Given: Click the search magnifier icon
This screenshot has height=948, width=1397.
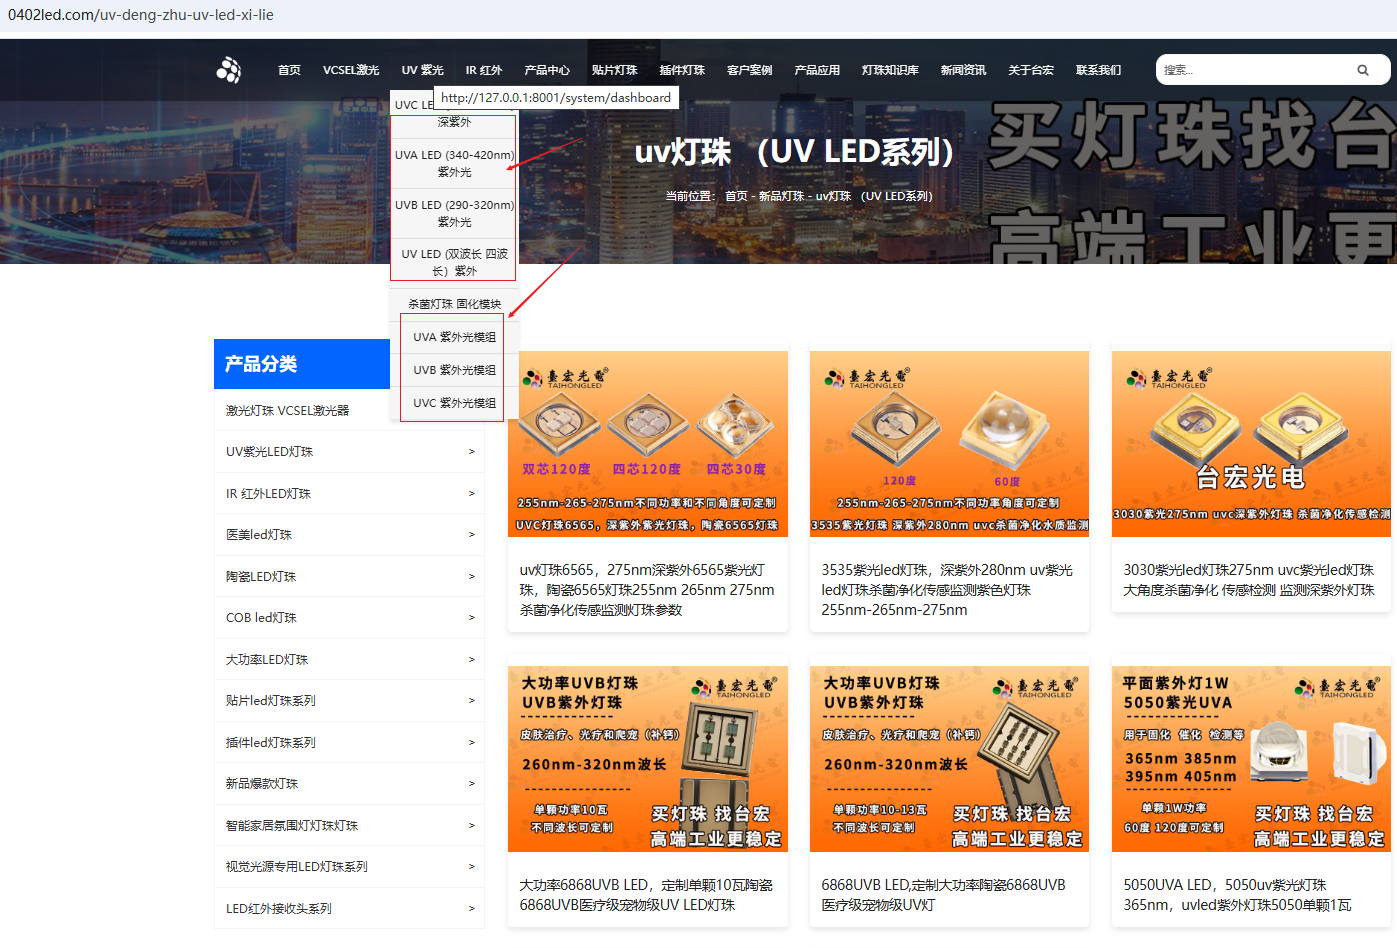Looking at the screenshot, I should click(x=1362, y=70).
